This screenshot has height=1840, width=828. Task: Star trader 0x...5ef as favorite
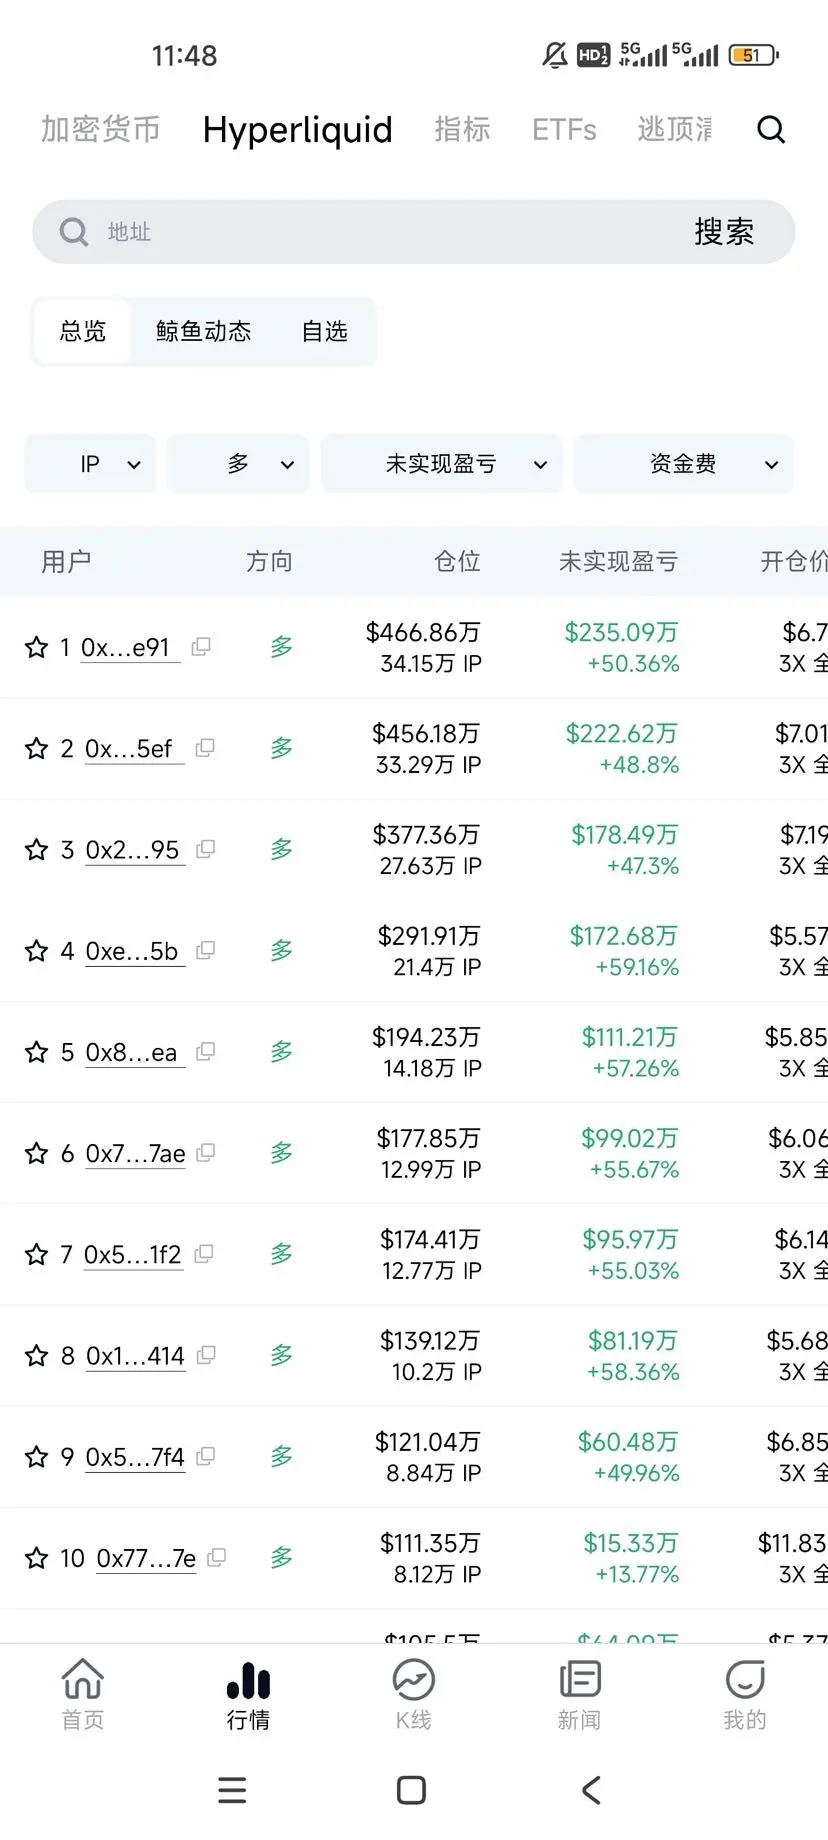click(37, 748)
